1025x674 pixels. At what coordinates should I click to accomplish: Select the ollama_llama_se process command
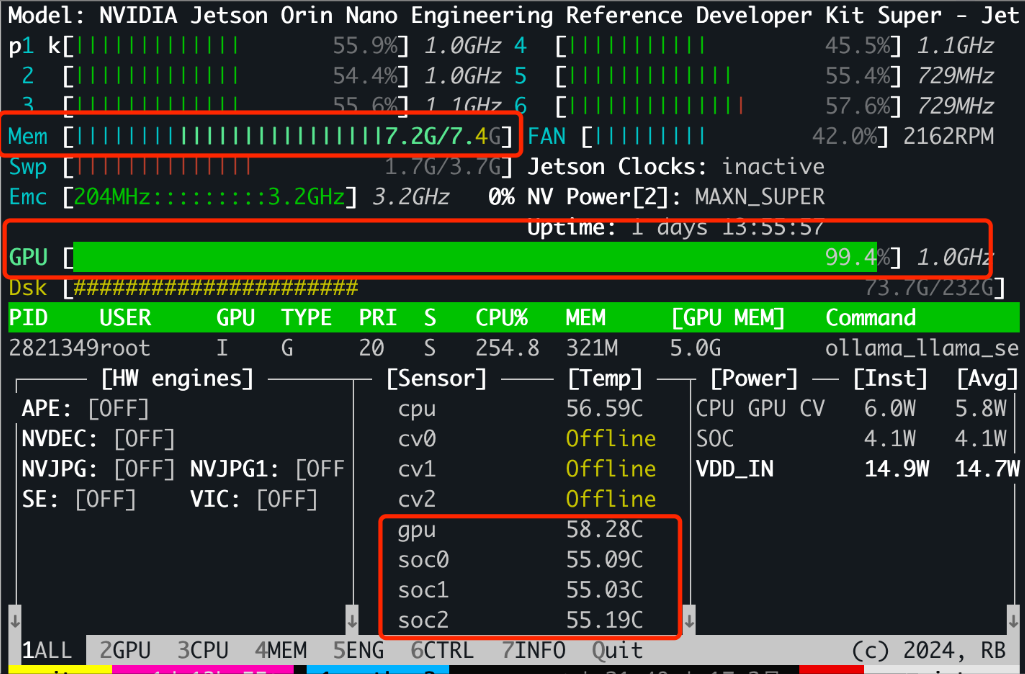click(922, 348)
